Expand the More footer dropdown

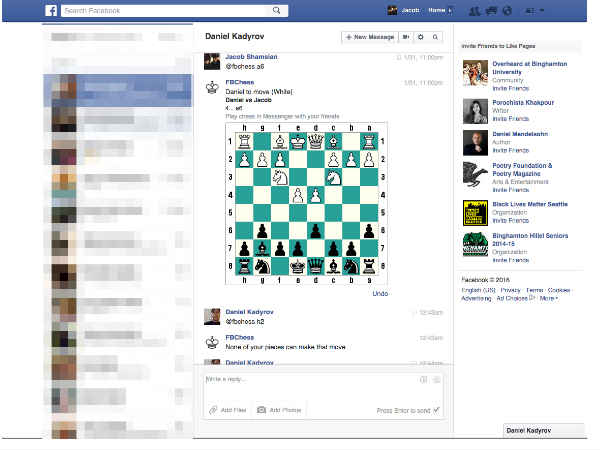(x=549, y=298)
